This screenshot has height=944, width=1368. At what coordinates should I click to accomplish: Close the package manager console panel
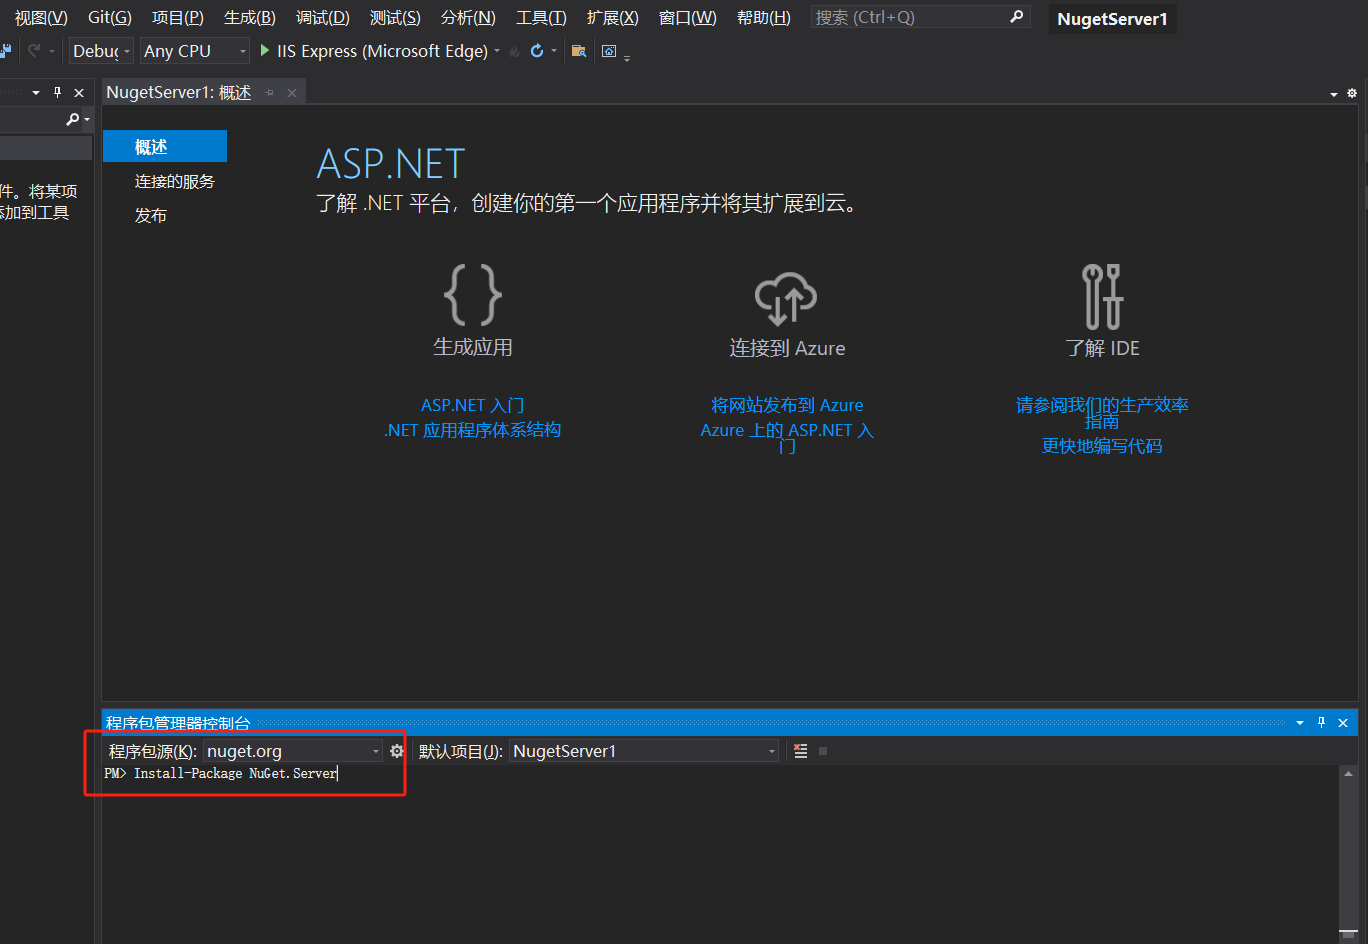[x=1343, y=722]
